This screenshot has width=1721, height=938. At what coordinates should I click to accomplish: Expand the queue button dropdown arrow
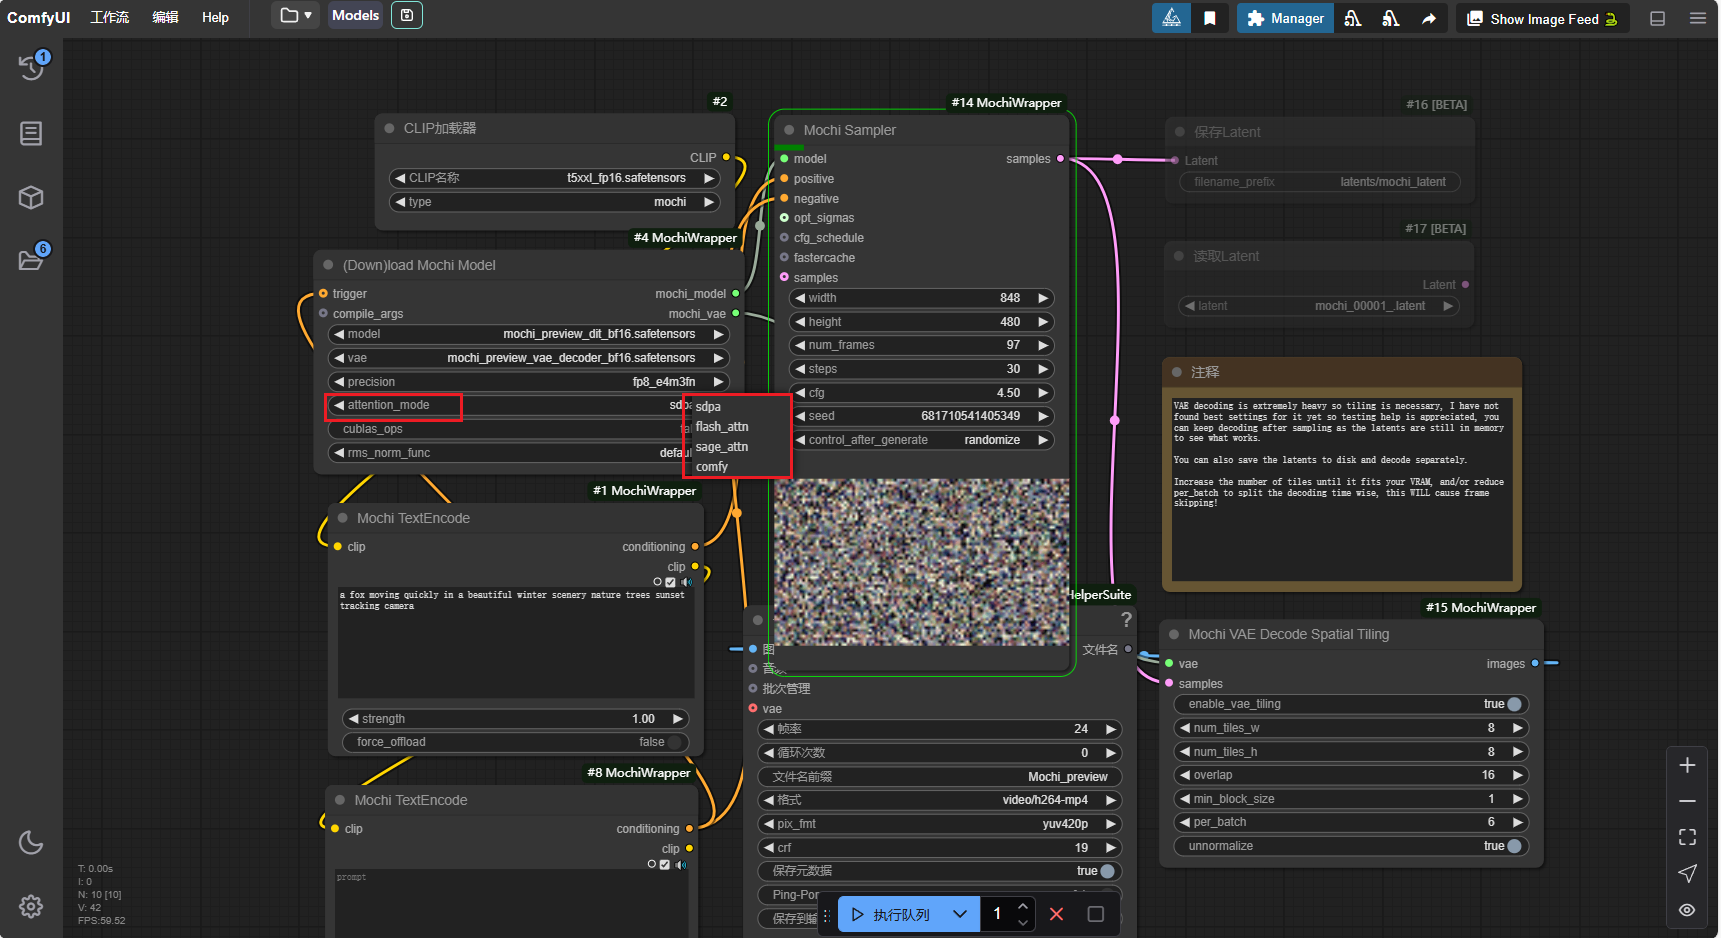tap(960, 914)
